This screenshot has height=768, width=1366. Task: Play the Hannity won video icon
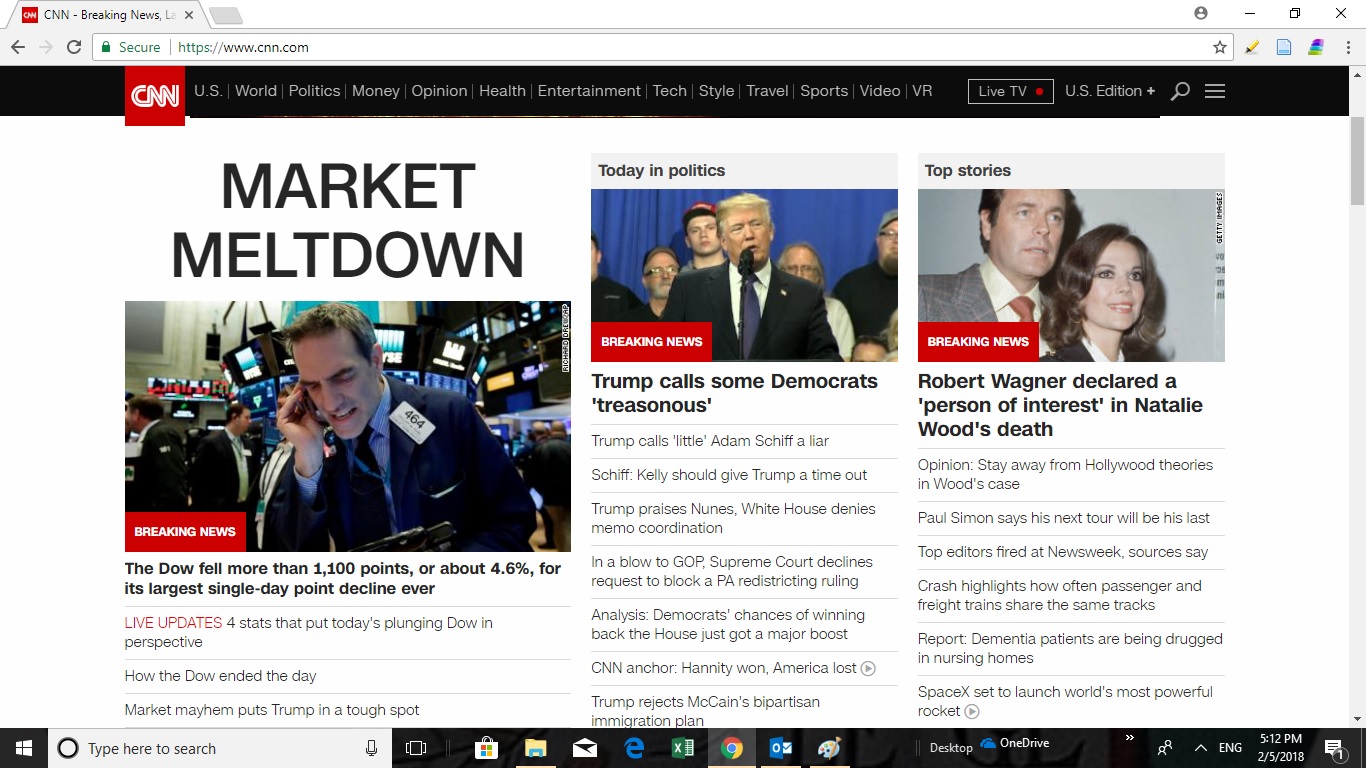pos(868,668)
